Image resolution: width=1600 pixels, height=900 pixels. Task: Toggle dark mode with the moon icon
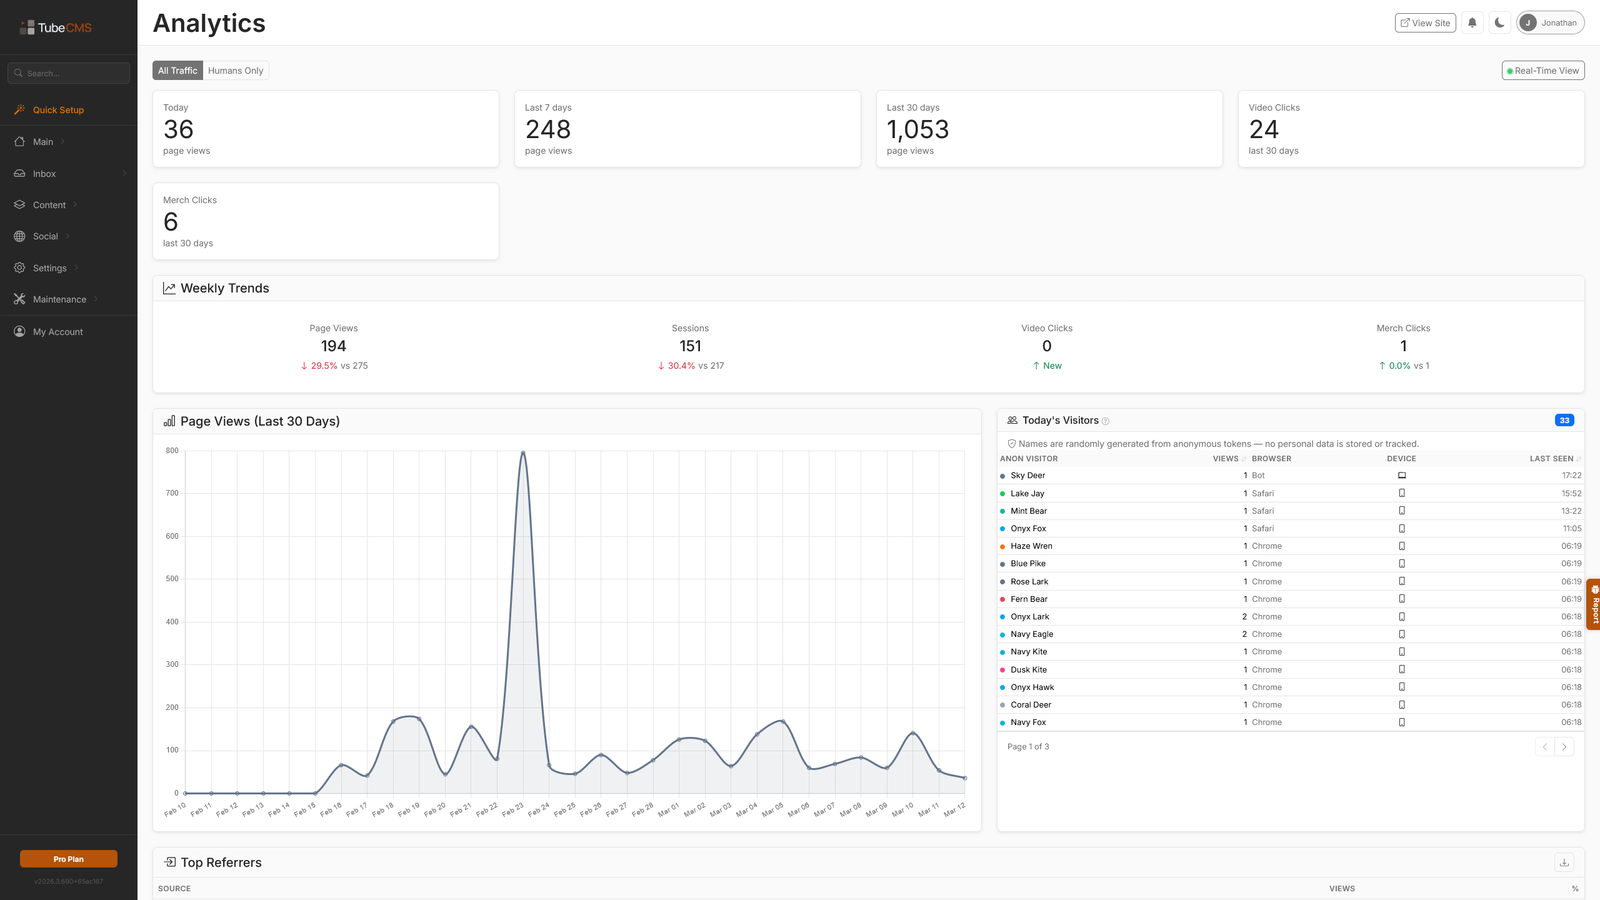coord(1500,22)
